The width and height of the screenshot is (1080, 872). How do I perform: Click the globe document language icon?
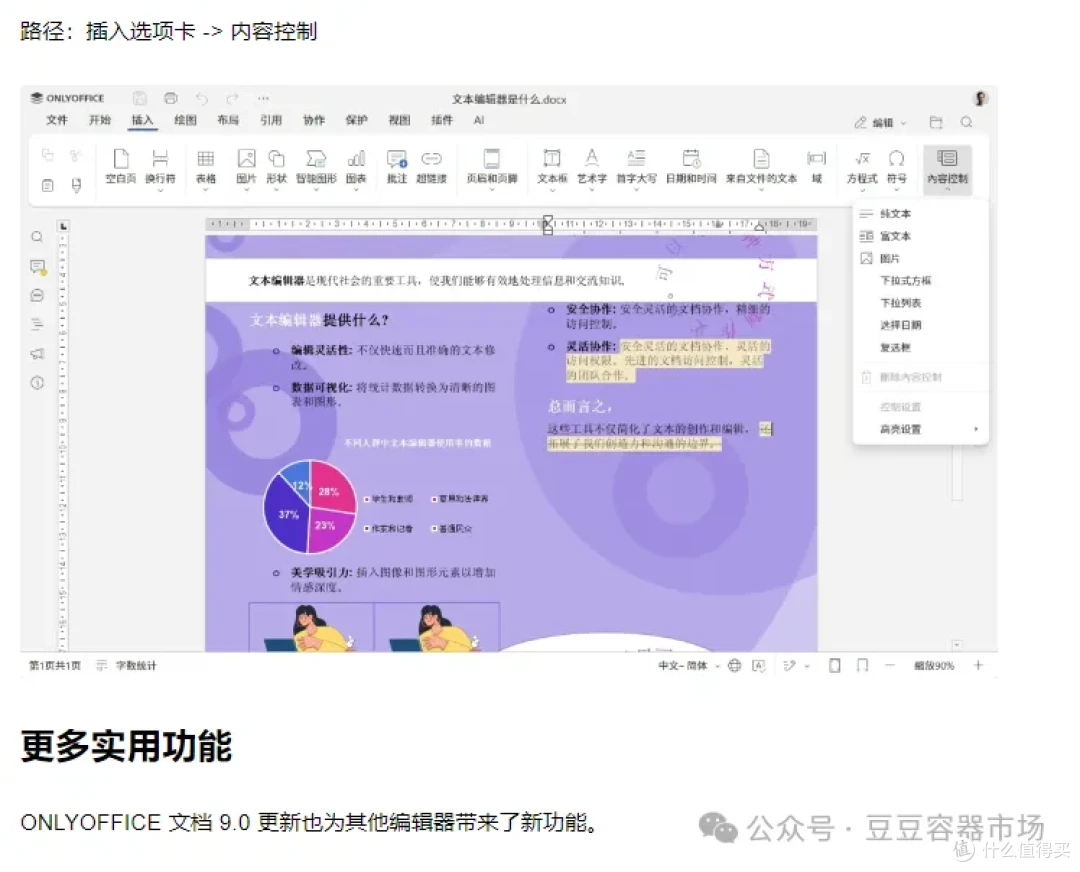pyautogui.click(x=735, y=665)
